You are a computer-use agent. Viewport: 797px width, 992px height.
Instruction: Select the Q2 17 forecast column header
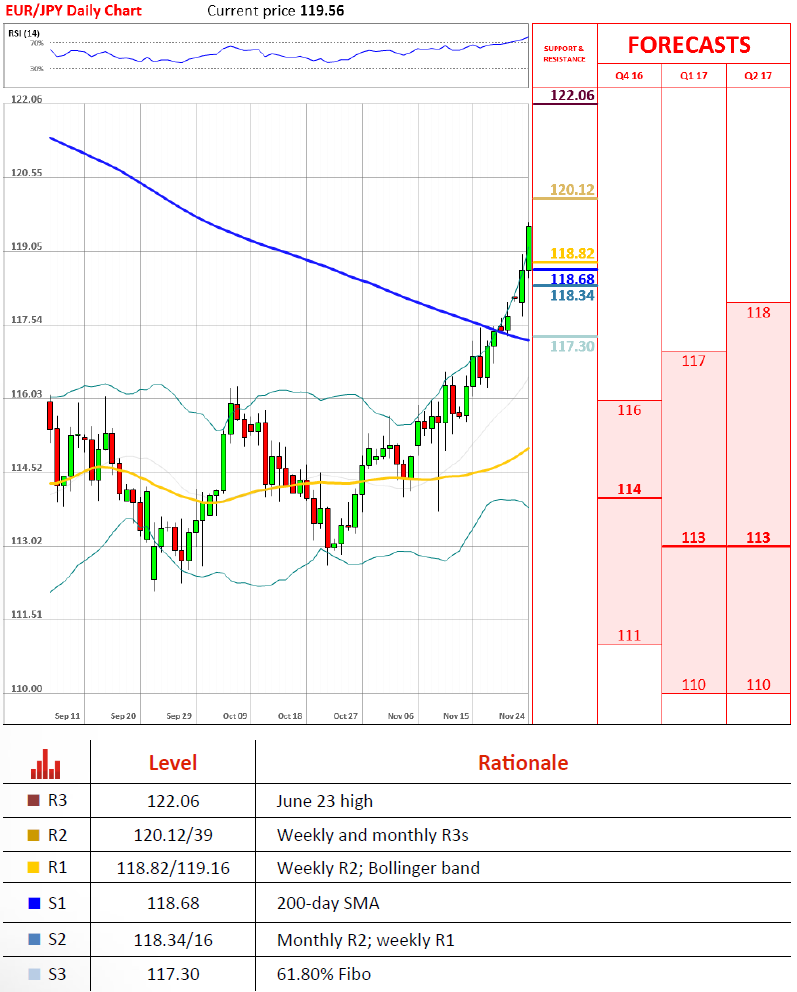[758, 75]
